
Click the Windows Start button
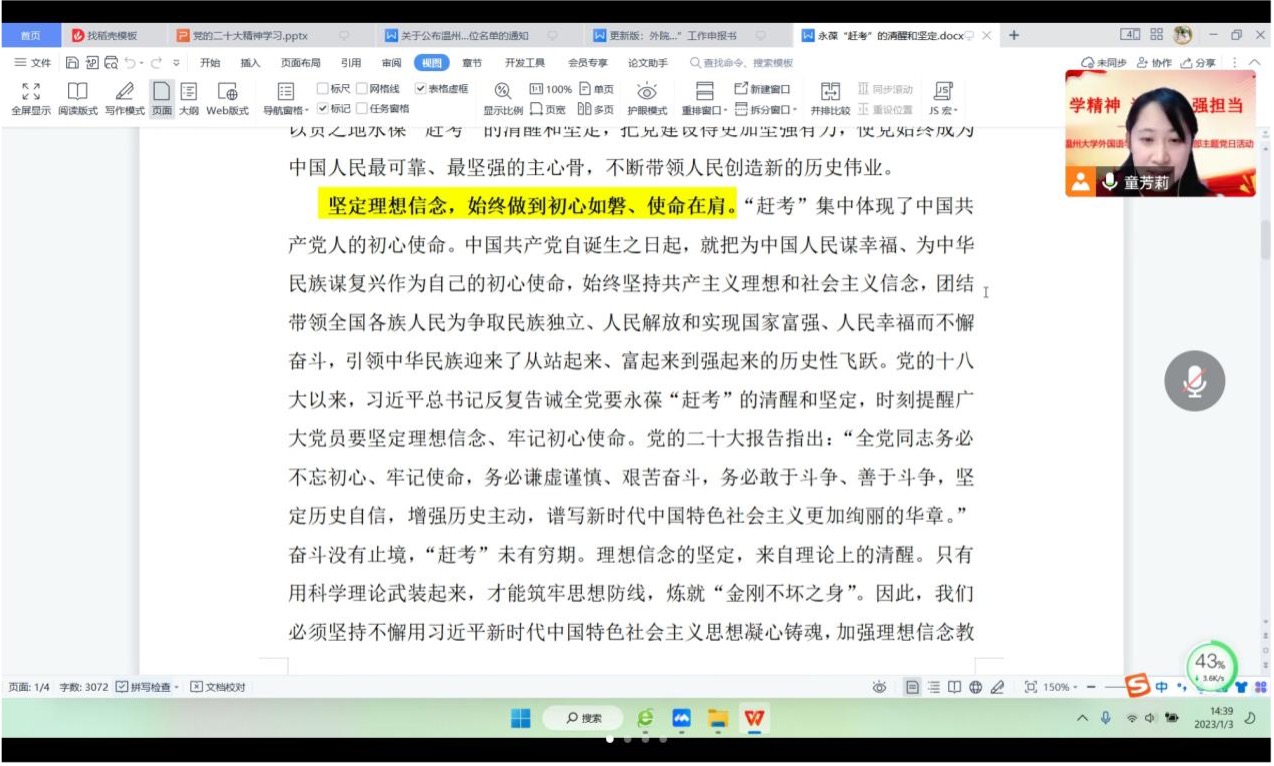521,718
